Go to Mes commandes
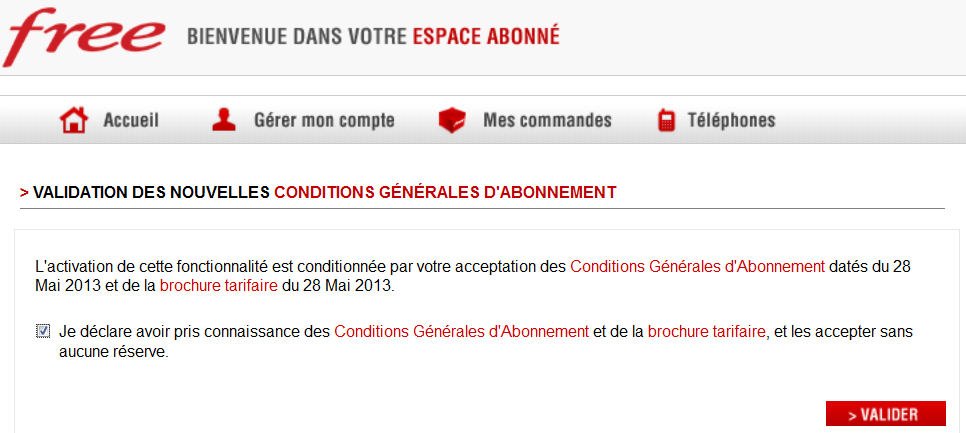The height and width of the screenshot is (433, 966). pos(547,121)
